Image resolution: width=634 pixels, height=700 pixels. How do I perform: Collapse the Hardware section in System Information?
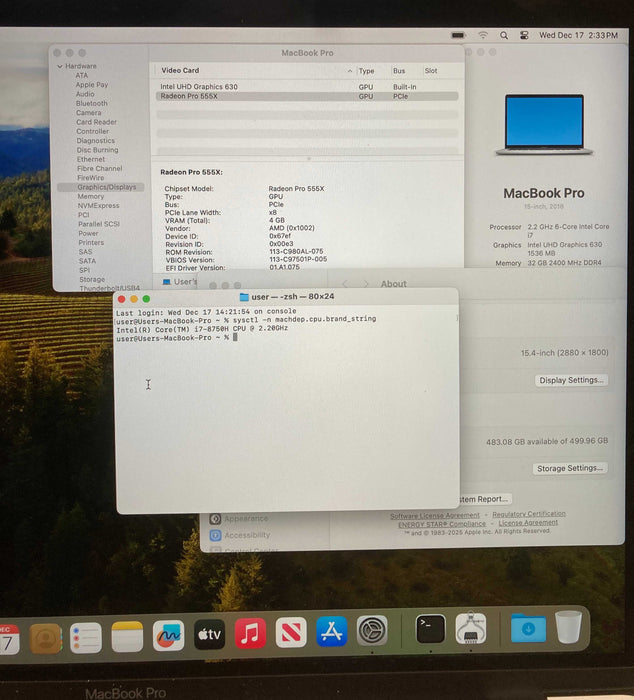pos(60,67)
